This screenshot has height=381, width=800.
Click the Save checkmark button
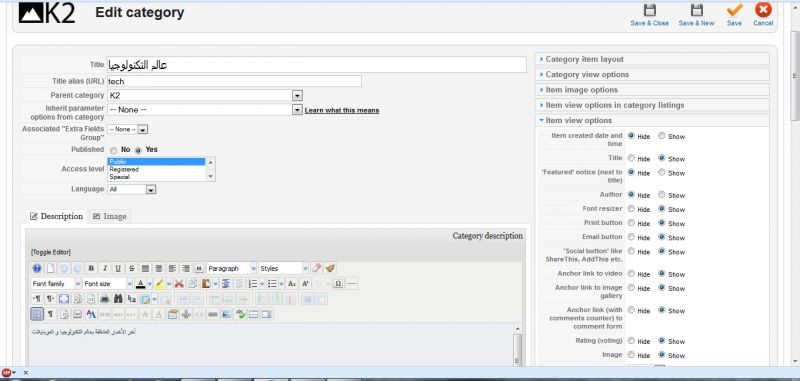click(734, 15)
